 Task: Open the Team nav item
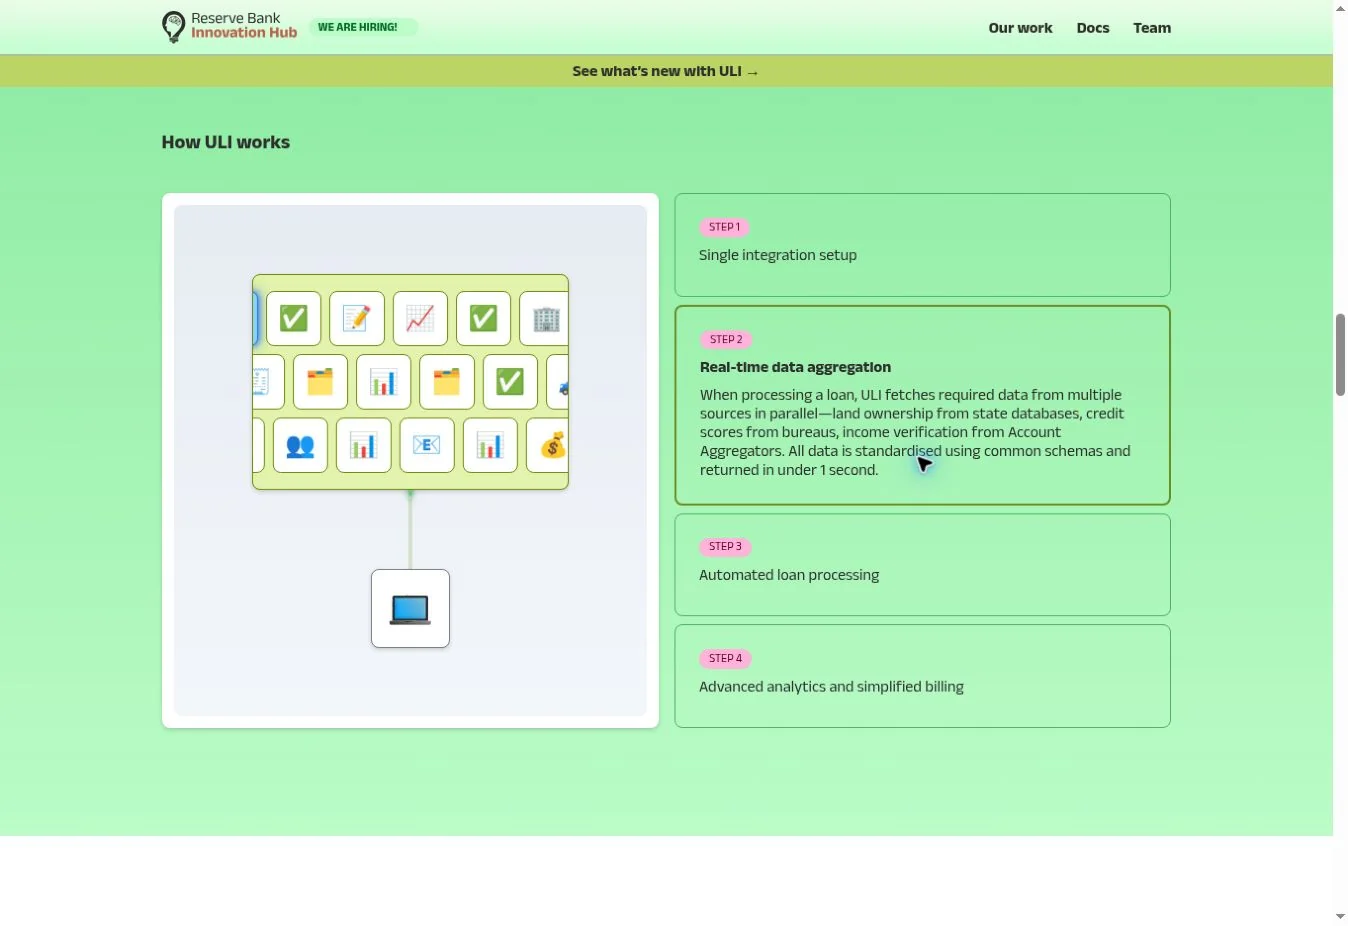(x=1152, y=28)
